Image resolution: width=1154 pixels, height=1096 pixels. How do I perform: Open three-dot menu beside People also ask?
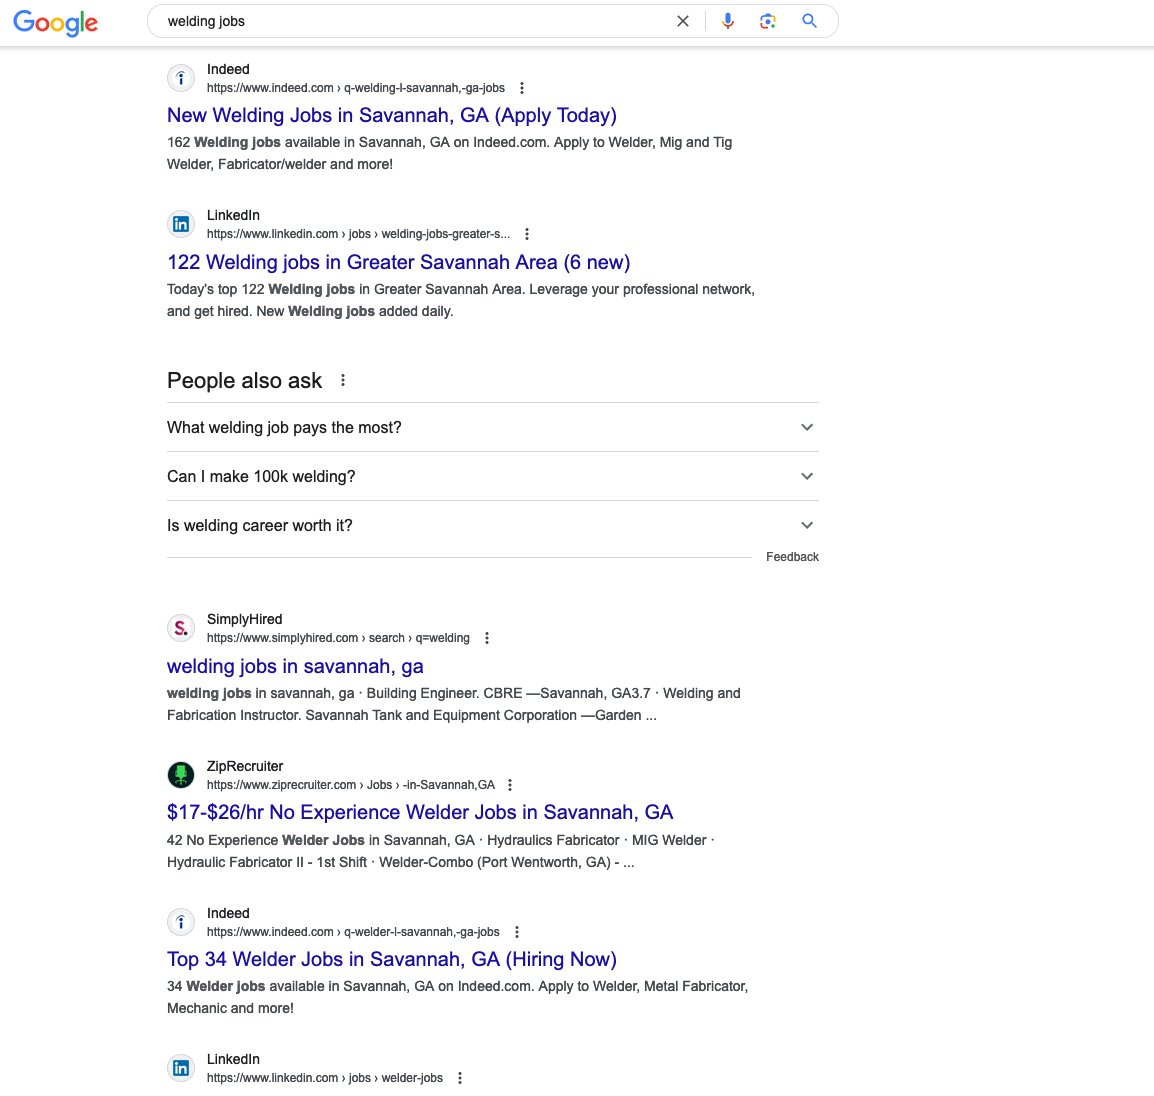pos(343,381)
